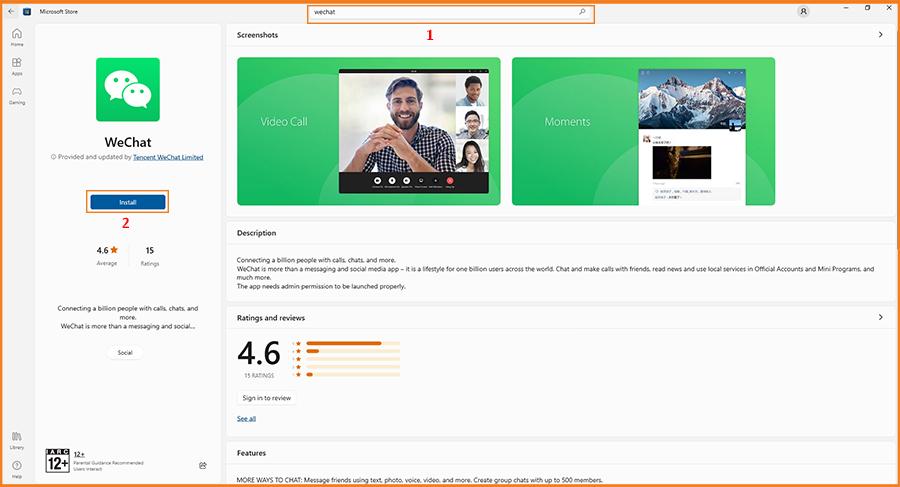The height and width of the screenshot is (487, 900).
Task: Click the MORE WAYS TO CHAT feature text
Action: click(x=420, y=480)
